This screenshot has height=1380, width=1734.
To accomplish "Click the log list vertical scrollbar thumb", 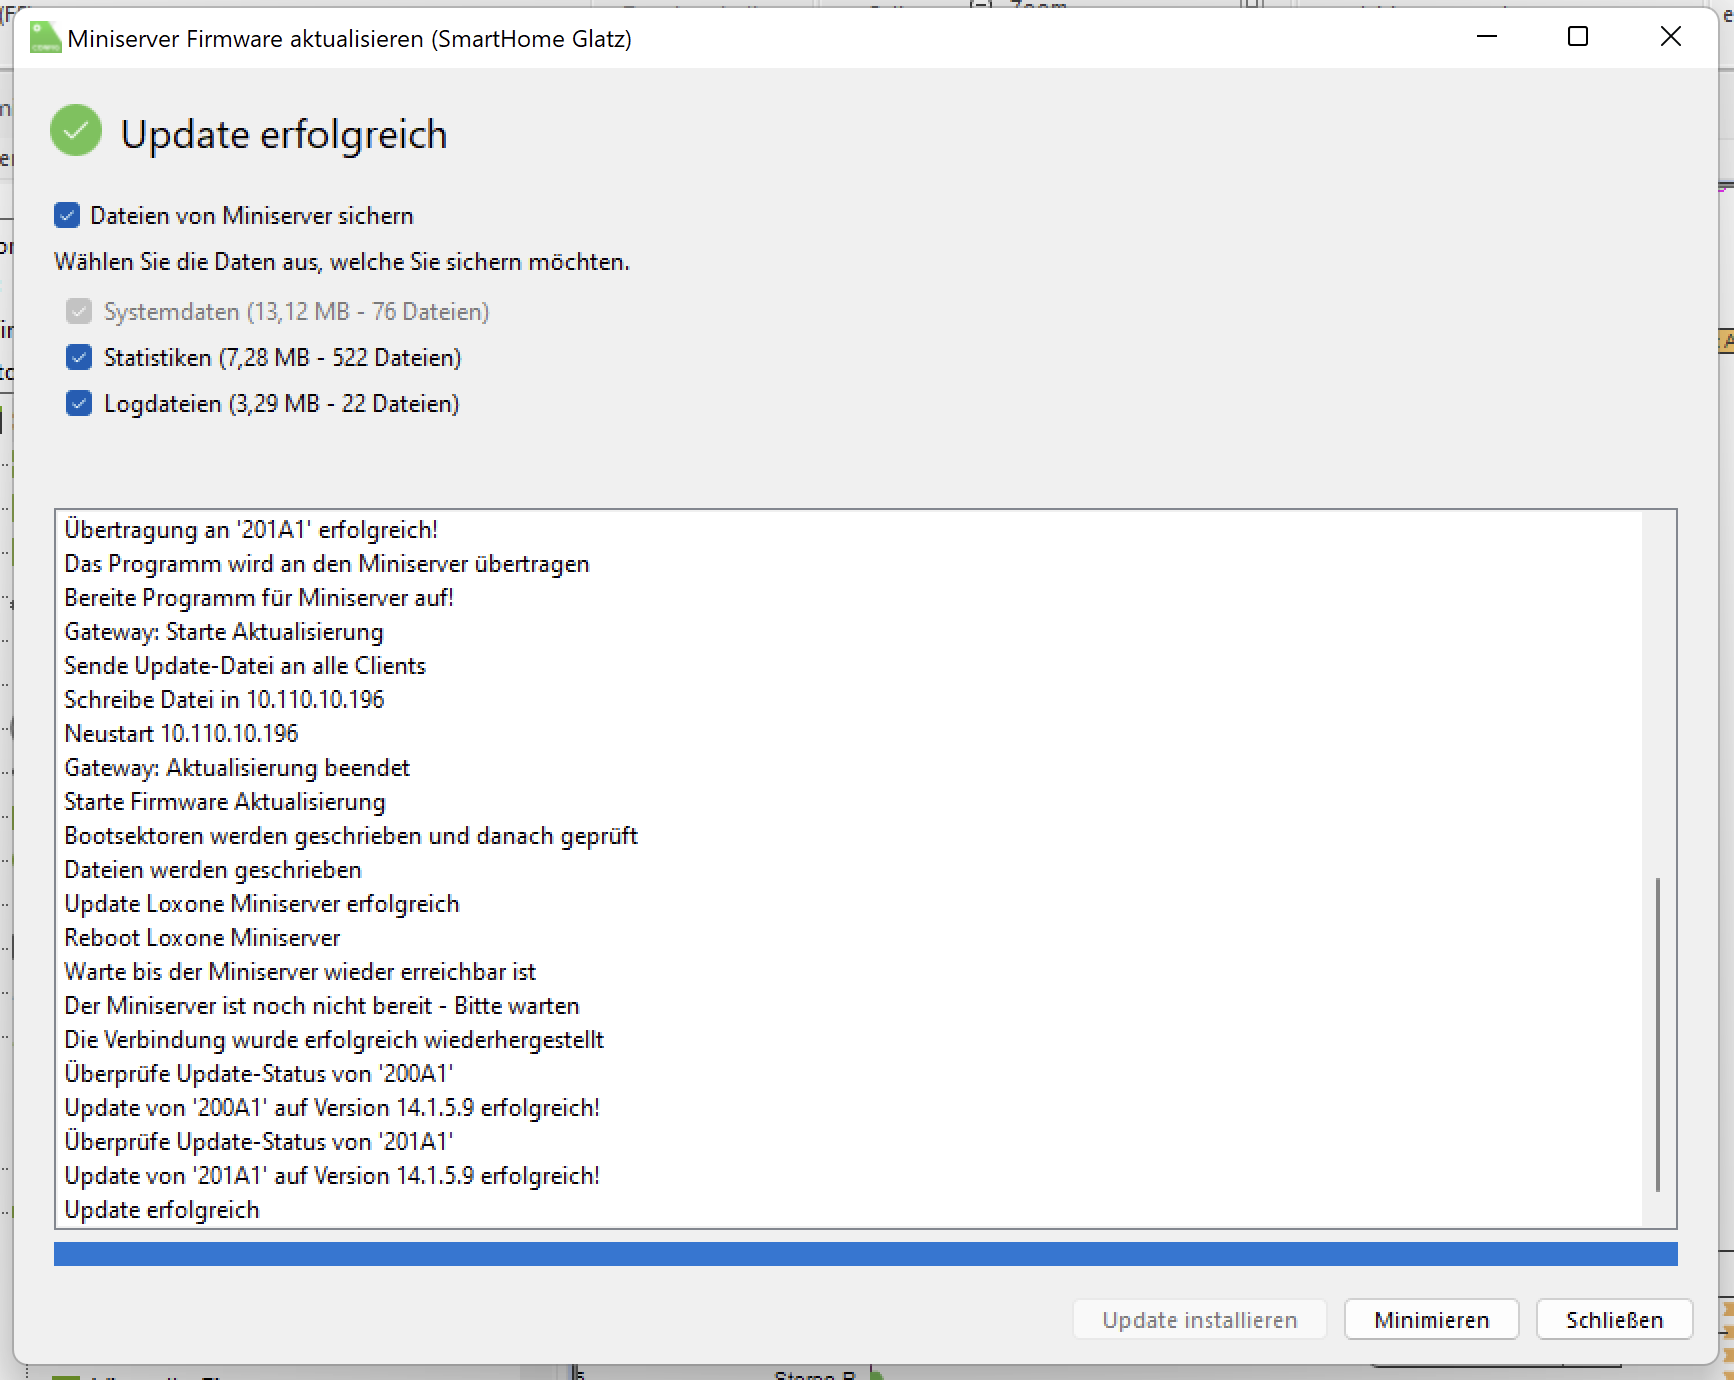I will (1658, 1035).
